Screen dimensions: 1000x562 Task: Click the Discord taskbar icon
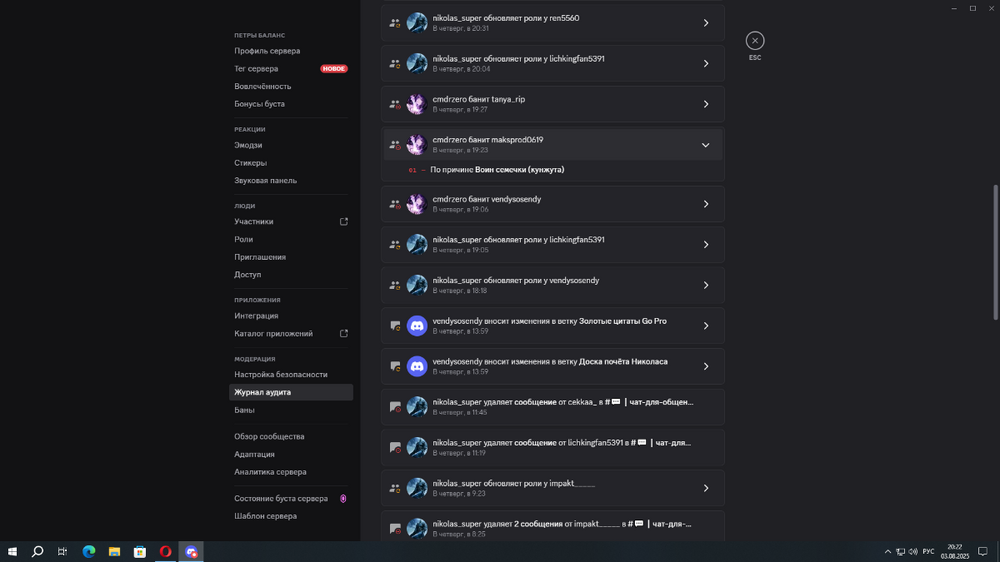(x=191, y=552)
